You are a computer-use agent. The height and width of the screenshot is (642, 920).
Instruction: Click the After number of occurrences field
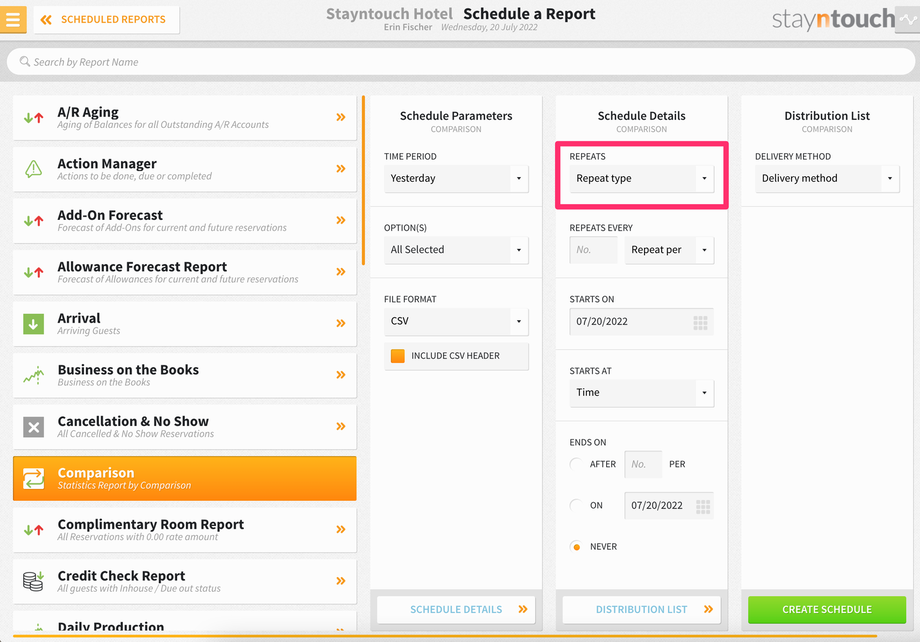tap(643, 464)
